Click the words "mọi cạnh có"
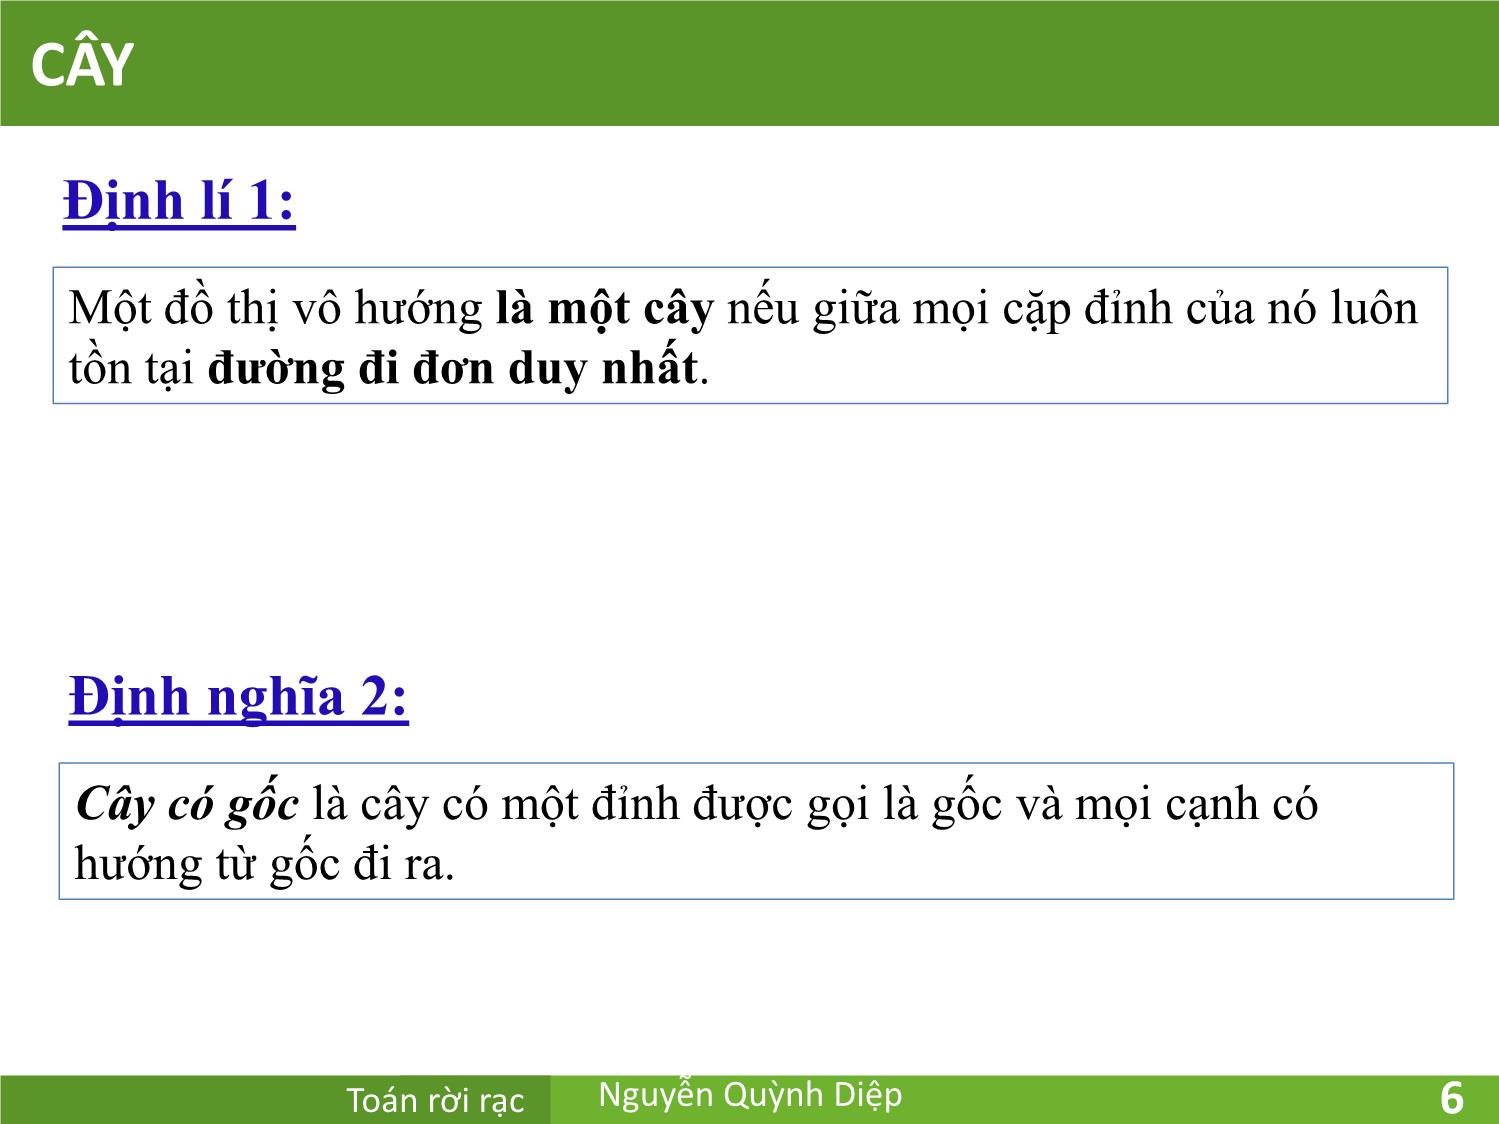Screen dimensions: 1499x1124 pyautogui.click(x=1196, y=805)
